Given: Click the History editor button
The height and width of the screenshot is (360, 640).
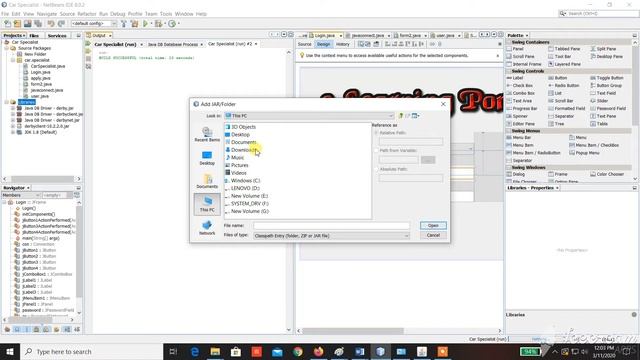Looking at the screenshot, I should pyautogui.click(x=342, y=44).
